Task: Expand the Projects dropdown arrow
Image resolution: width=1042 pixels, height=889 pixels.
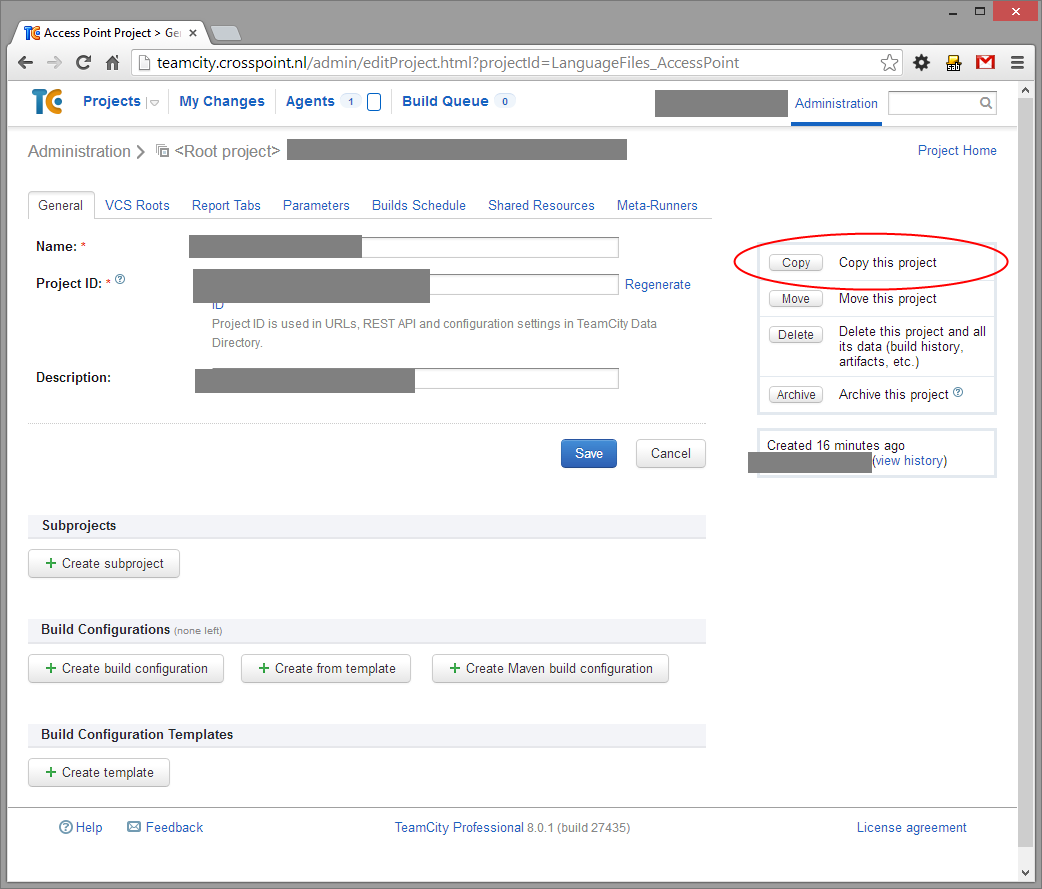Action: click(154, 102)
